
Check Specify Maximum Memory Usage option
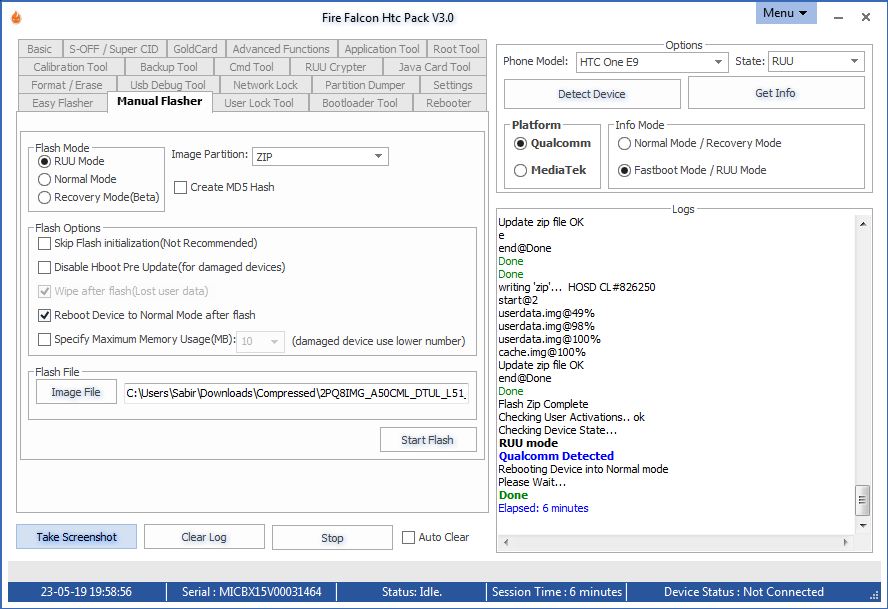136,339
